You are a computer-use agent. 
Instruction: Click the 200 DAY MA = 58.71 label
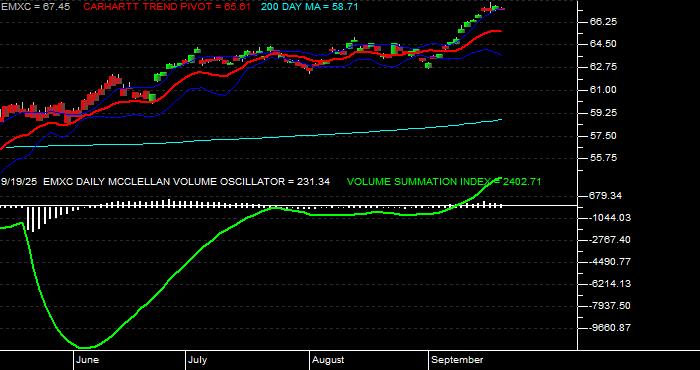[309, 7]
